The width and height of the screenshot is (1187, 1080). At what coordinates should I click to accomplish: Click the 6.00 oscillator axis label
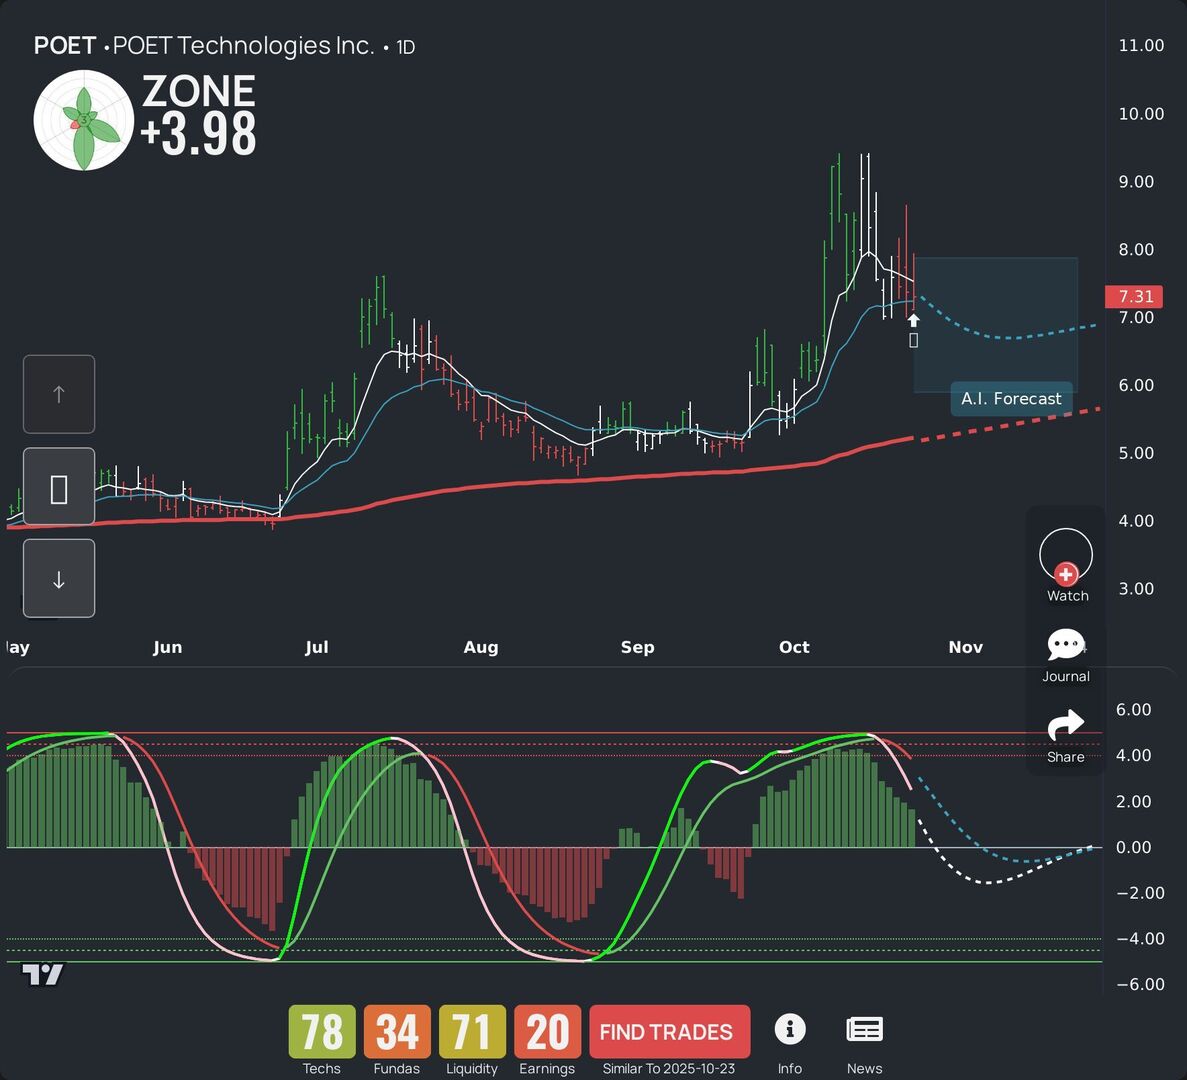point(1133,710)
